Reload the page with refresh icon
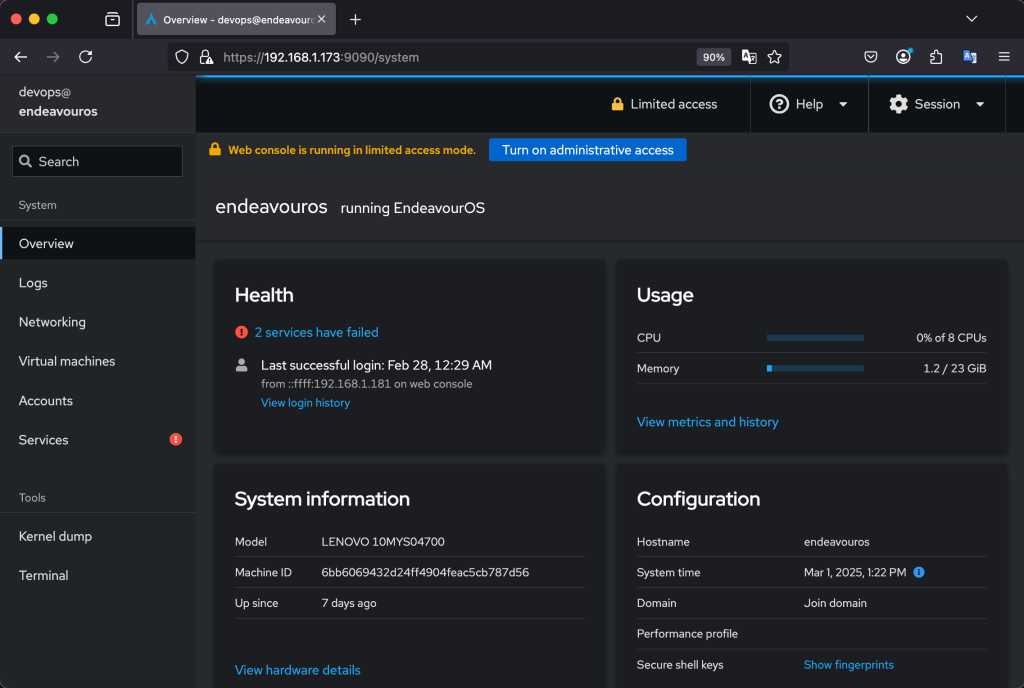1024x688 pixels. pos(86,57)
